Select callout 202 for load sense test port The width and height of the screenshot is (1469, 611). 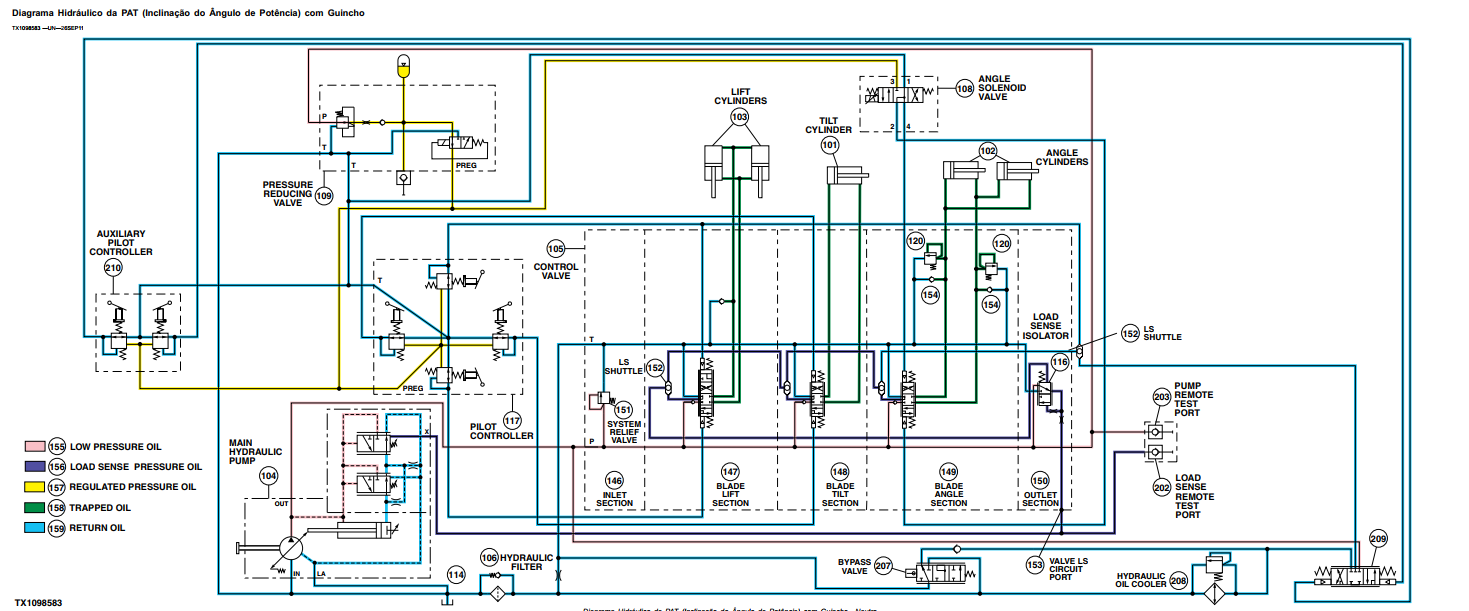click(x=1161, y=487)
